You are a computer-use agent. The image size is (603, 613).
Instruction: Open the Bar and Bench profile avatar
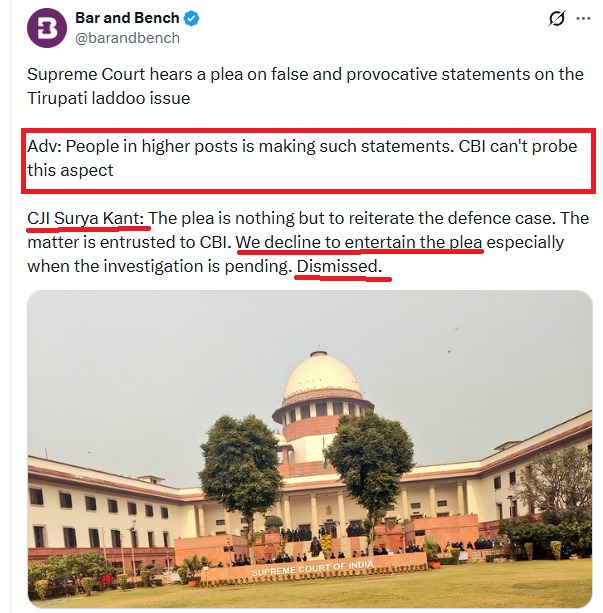pos(47,28)
